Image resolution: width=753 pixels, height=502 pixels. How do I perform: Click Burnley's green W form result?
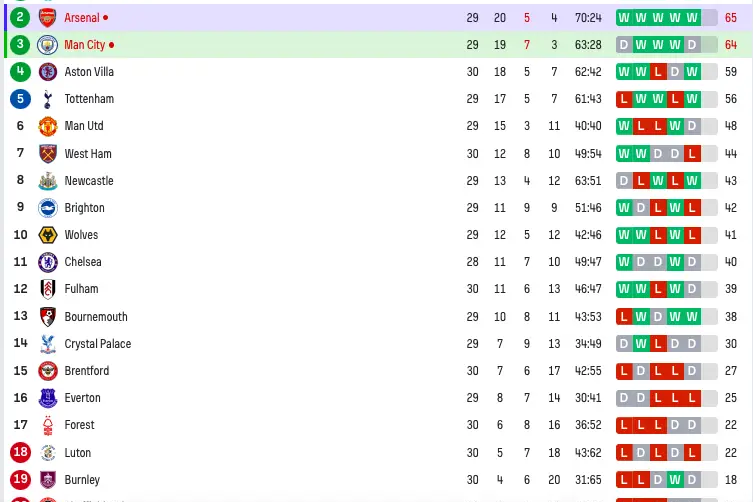click(675, 479)
